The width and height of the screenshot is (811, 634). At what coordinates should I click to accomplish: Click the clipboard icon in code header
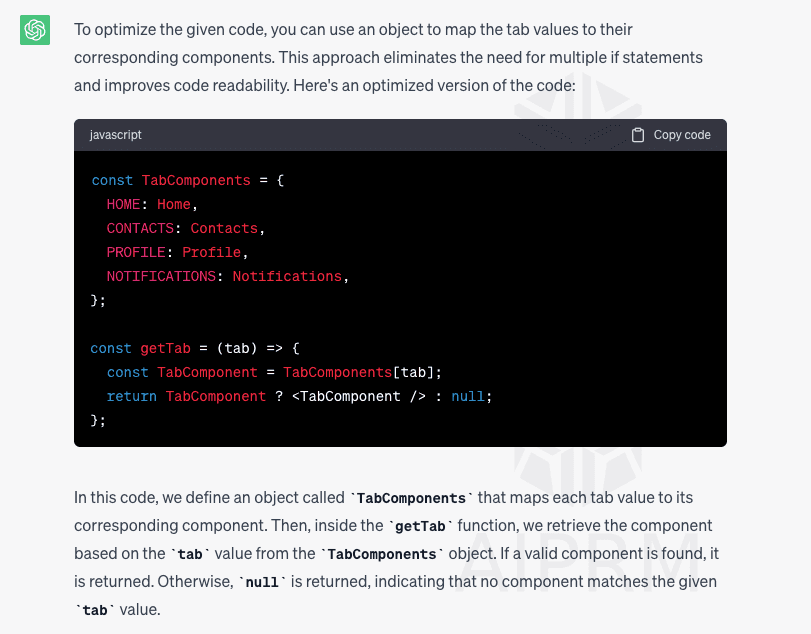point(638,135)
